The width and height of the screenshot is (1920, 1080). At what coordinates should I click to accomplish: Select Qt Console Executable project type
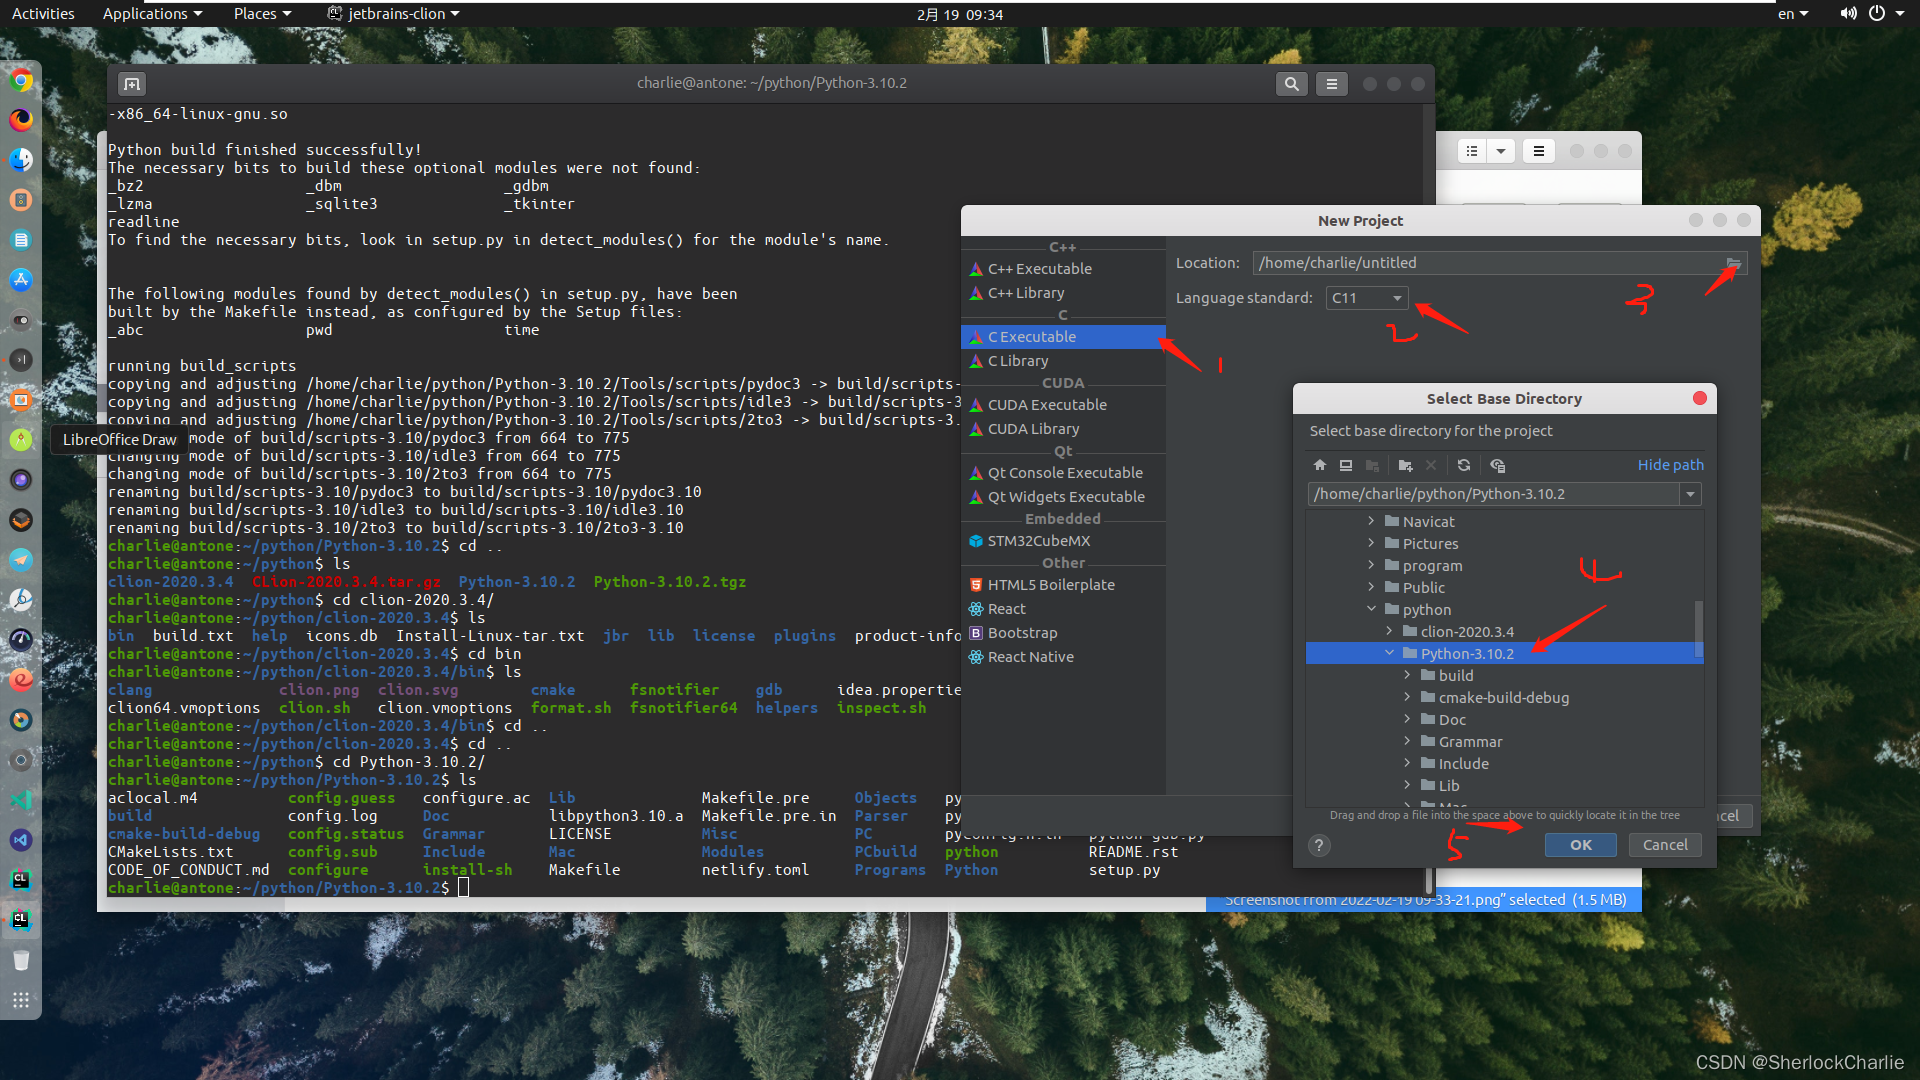pyautogui.click(x=1064, y=472)
